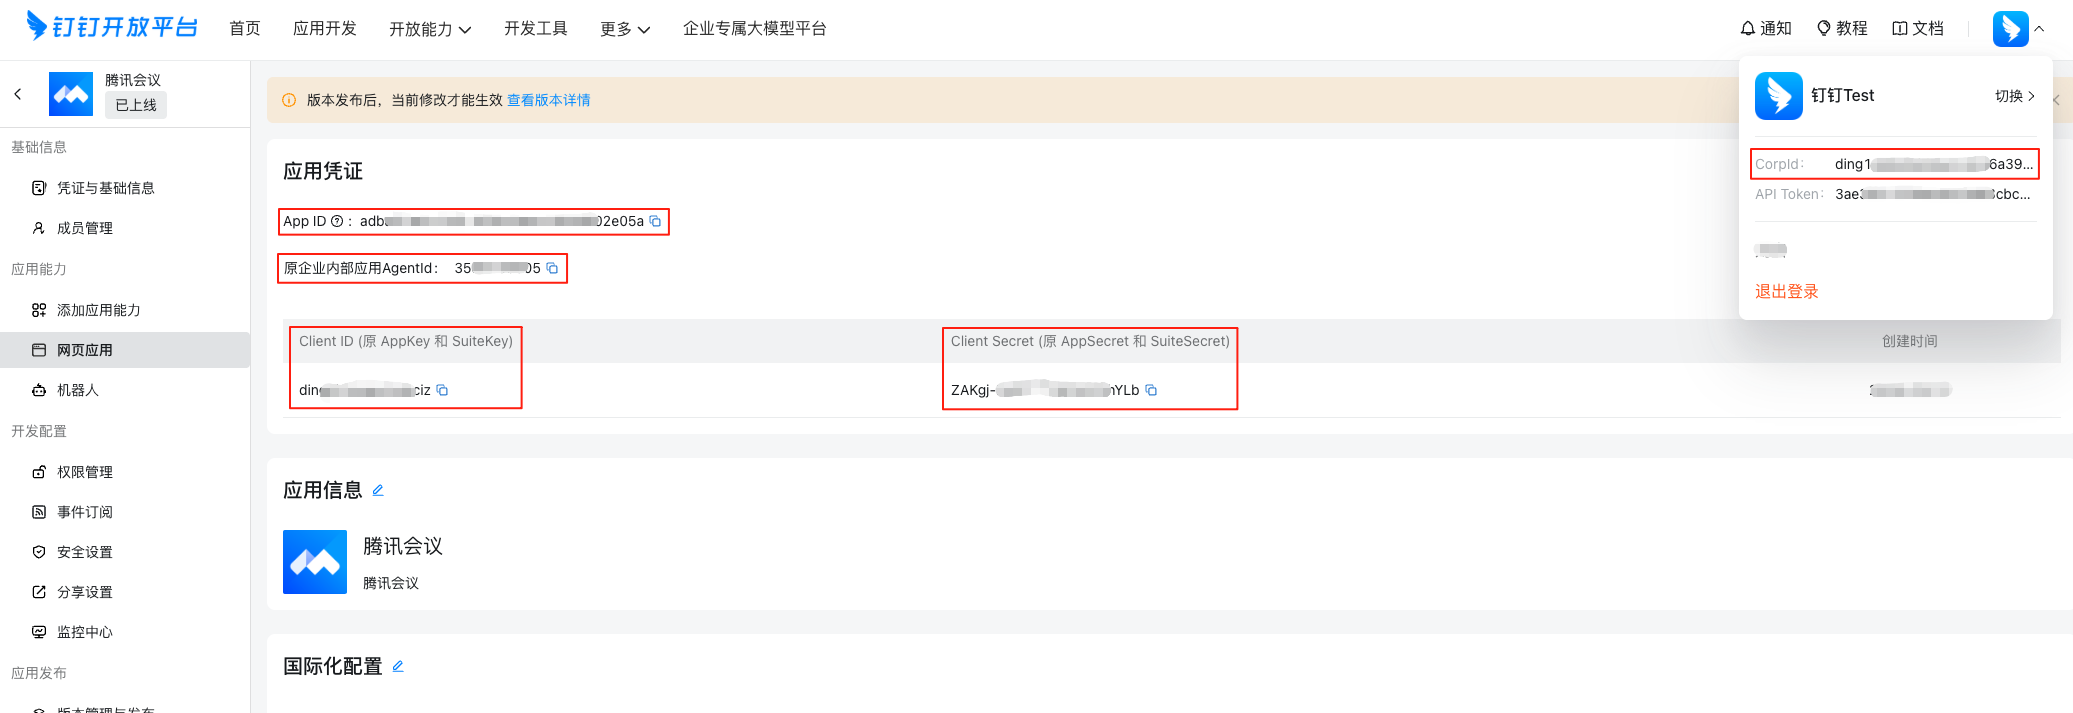Copy the Client Secret value
The width and height of the screenshot is (2073, 713).
[1151, 390]
